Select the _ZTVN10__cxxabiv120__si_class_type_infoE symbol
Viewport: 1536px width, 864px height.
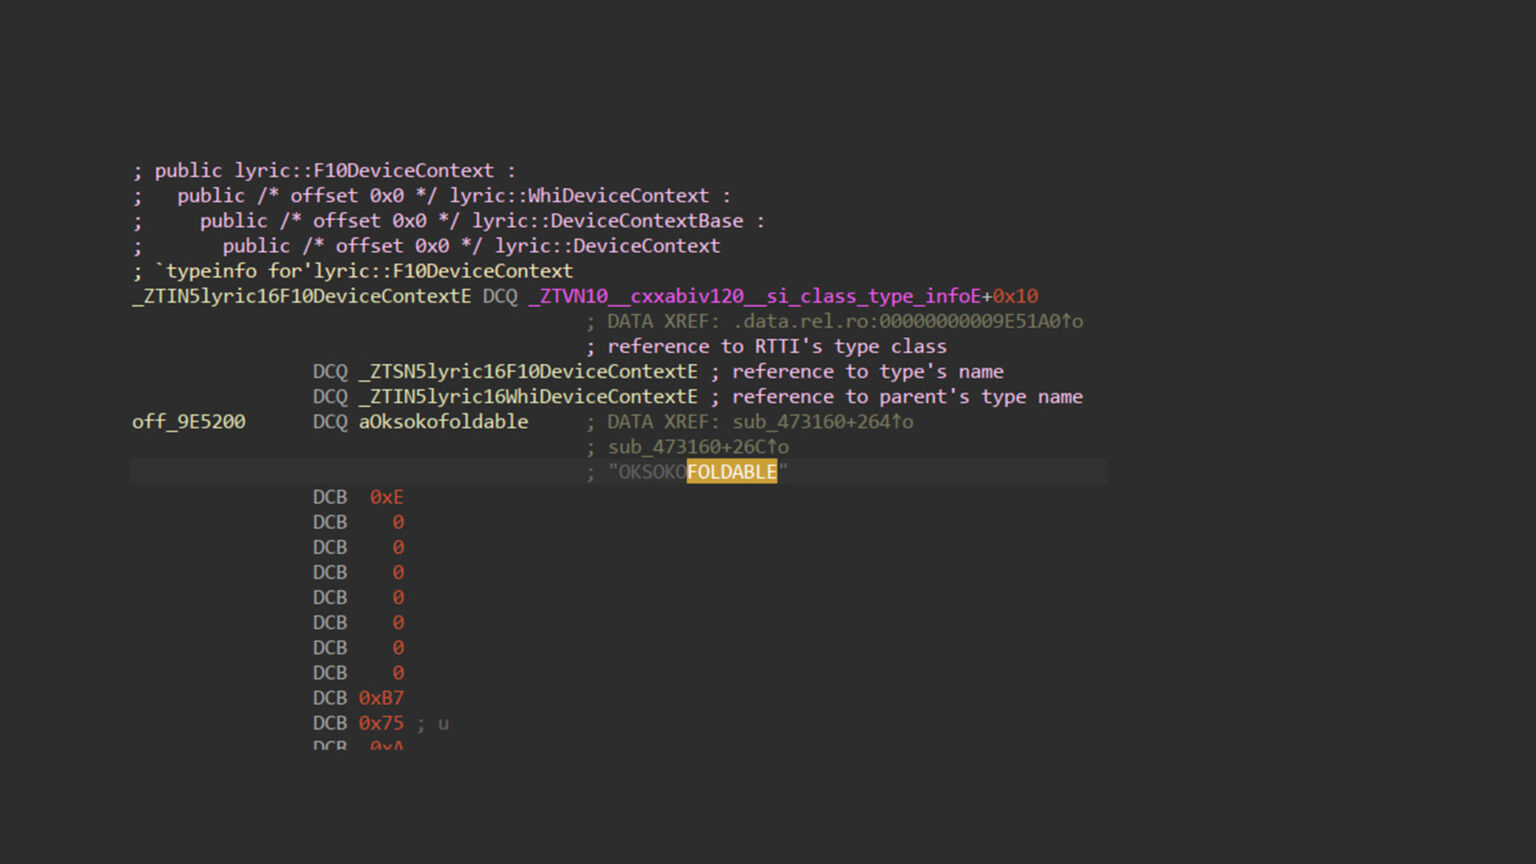tap(754, 296)
